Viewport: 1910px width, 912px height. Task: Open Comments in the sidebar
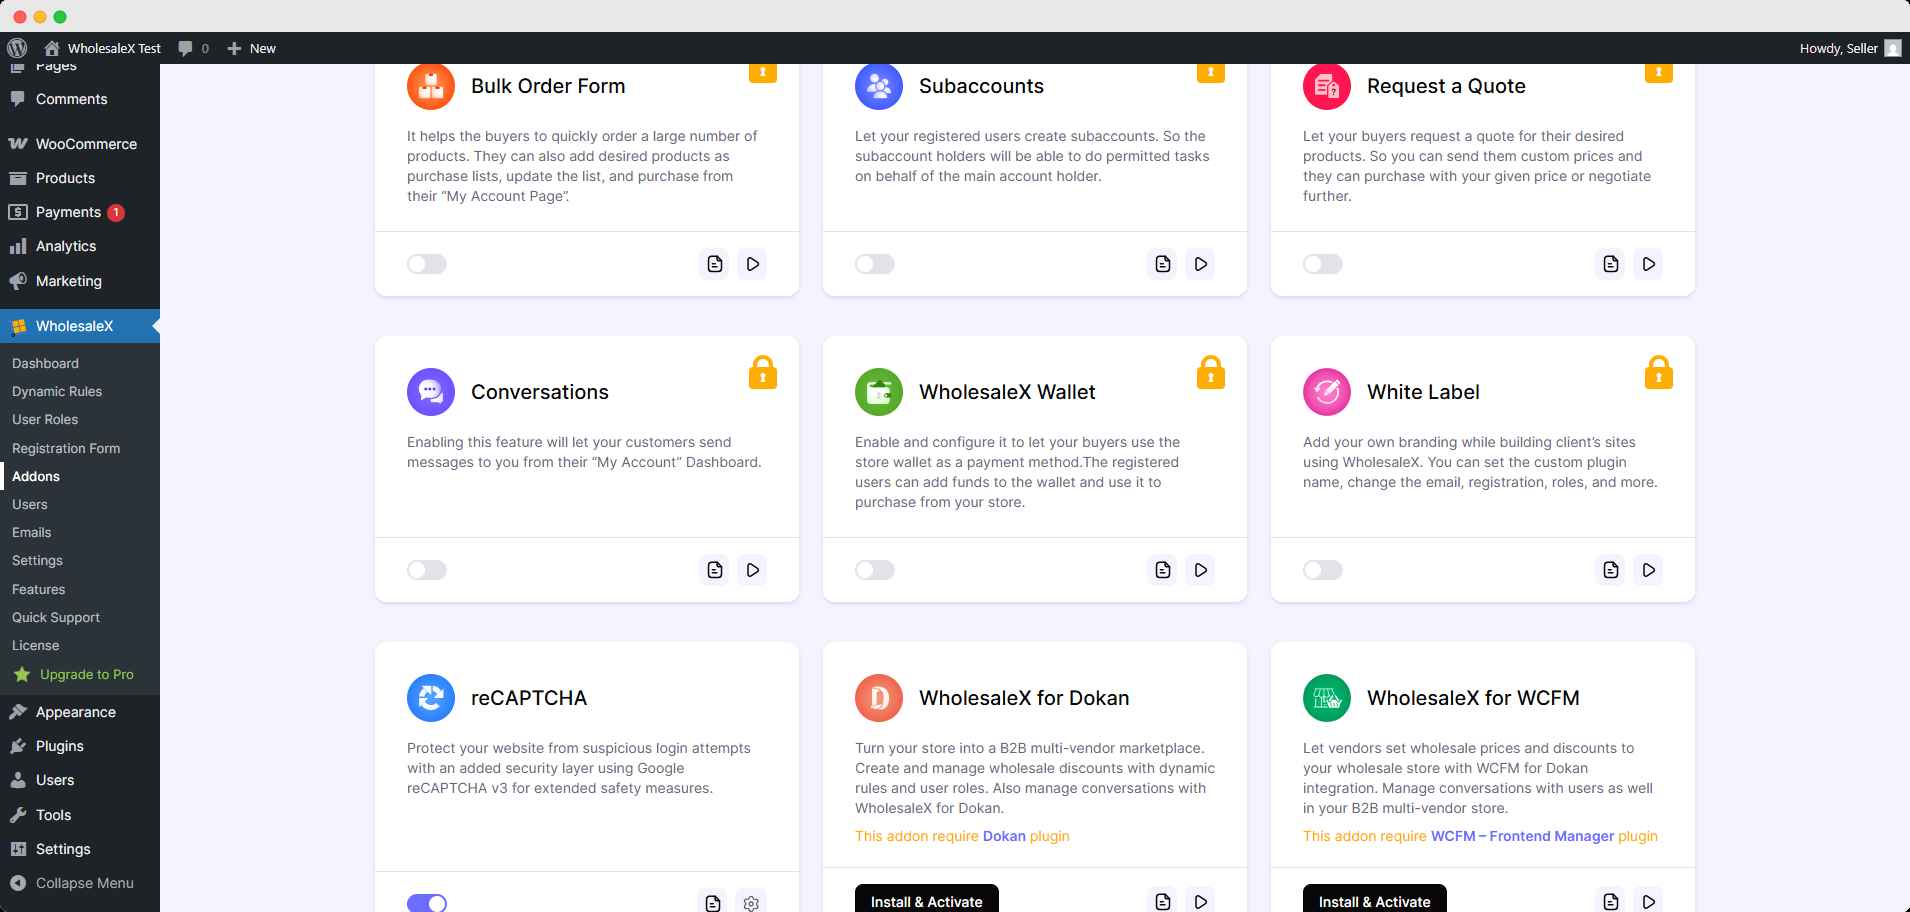tap(80, 99)
